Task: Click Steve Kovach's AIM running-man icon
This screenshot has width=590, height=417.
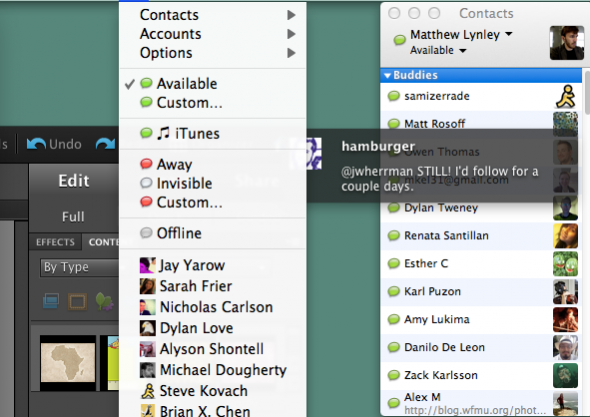Action: [x=148, y=391]
